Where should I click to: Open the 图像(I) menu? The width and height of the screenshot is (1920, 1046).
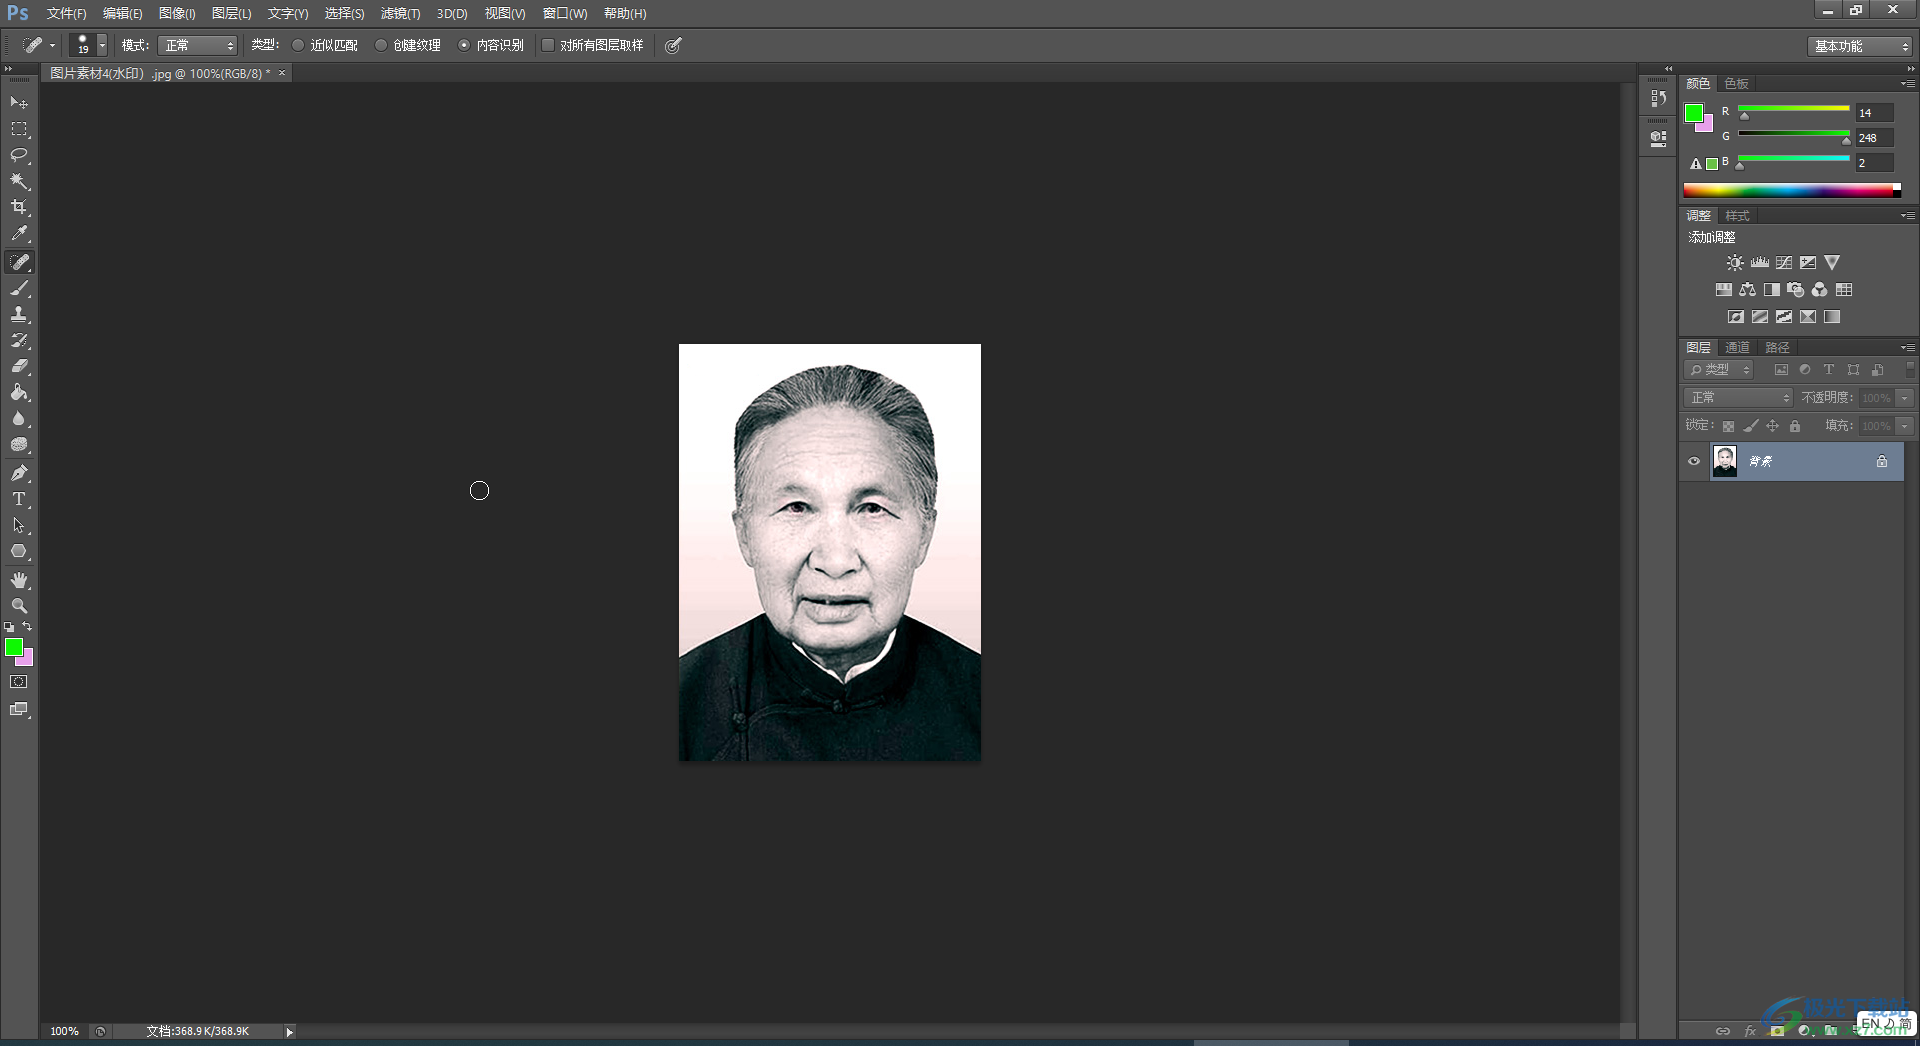(x=177, y=13)
